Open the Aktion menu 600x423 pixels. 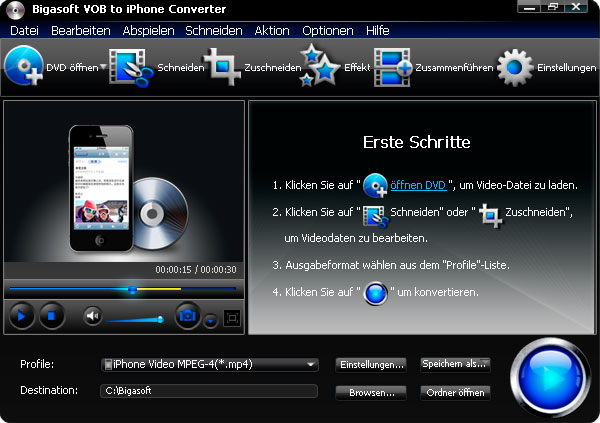pos(272,31)
